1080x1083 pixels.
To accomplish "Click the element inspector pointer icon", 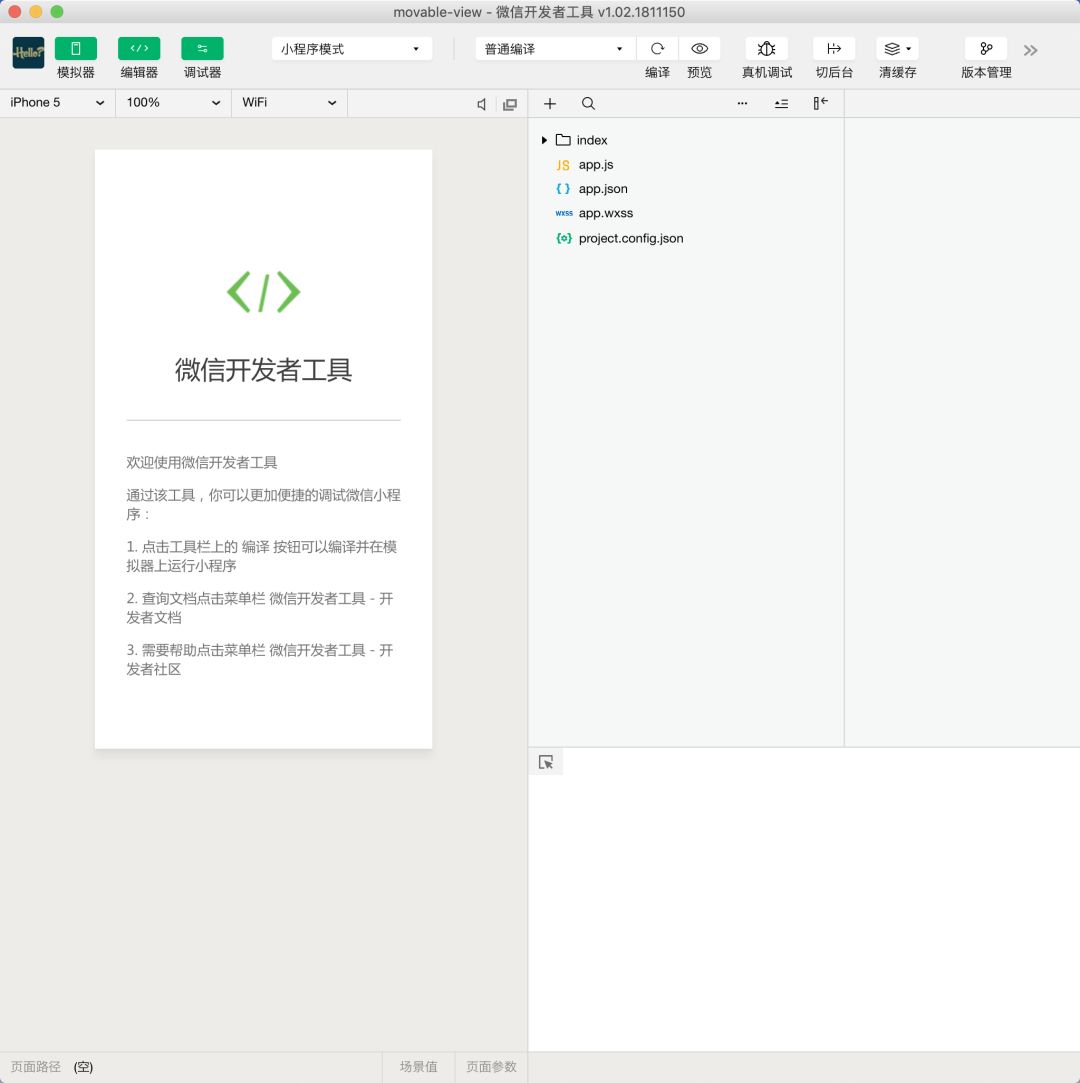I will [546, 762].
